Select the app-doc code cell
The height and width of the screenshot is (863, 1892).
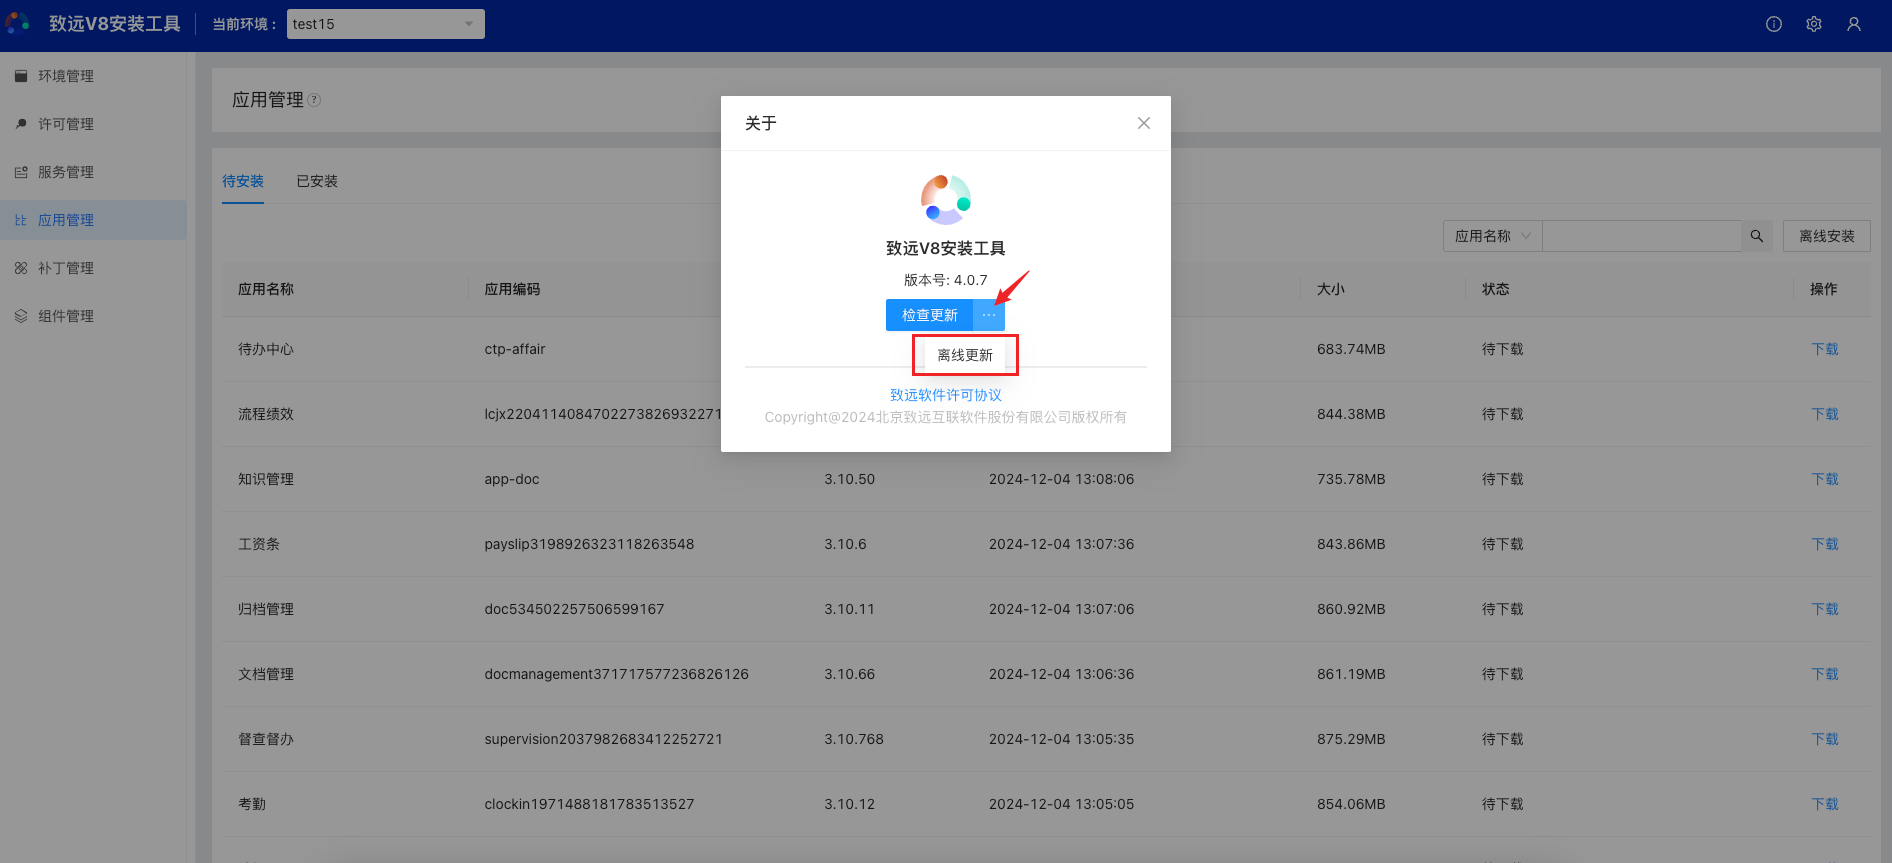click(512, 479)
